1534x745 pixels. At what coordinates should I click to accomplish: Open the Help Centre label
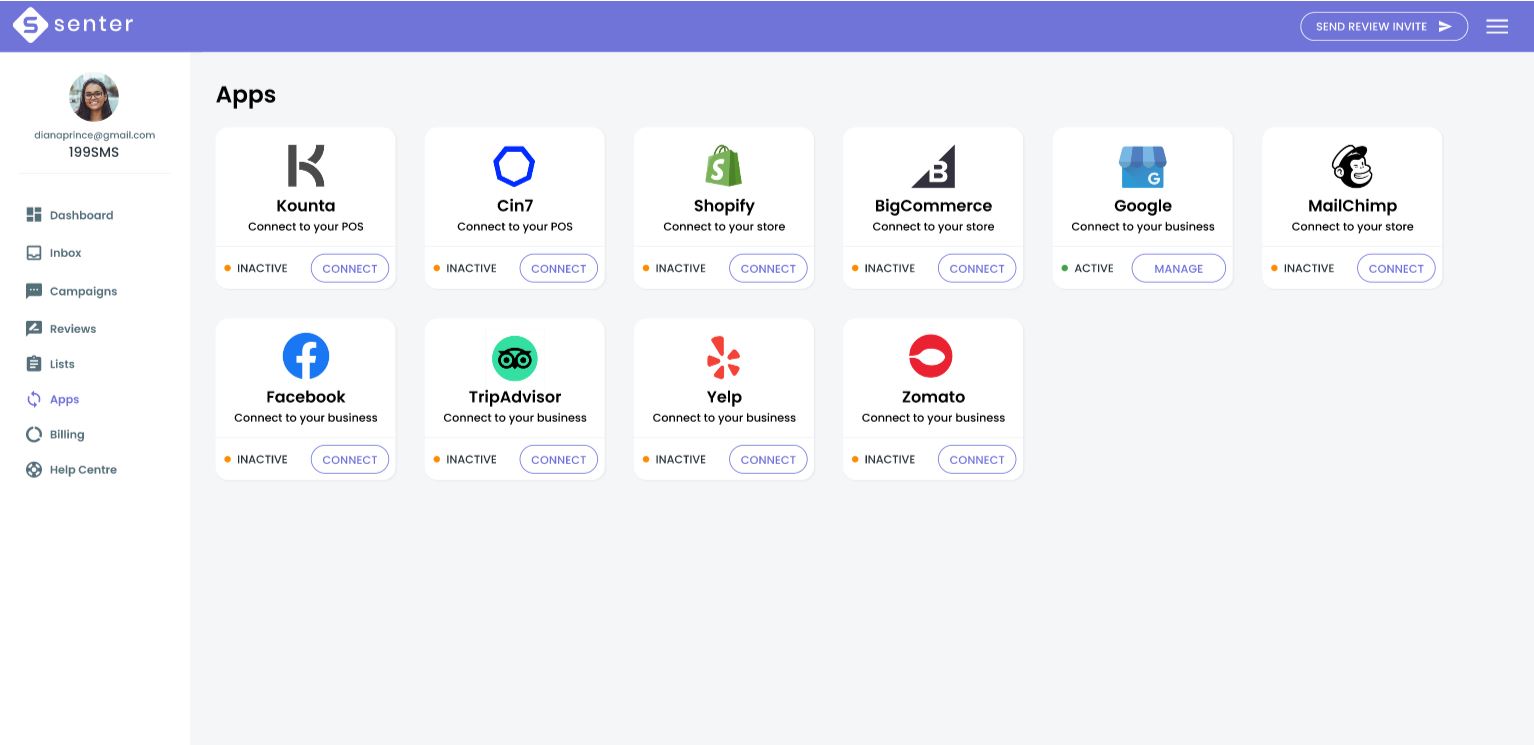click(x=83, y=469)
